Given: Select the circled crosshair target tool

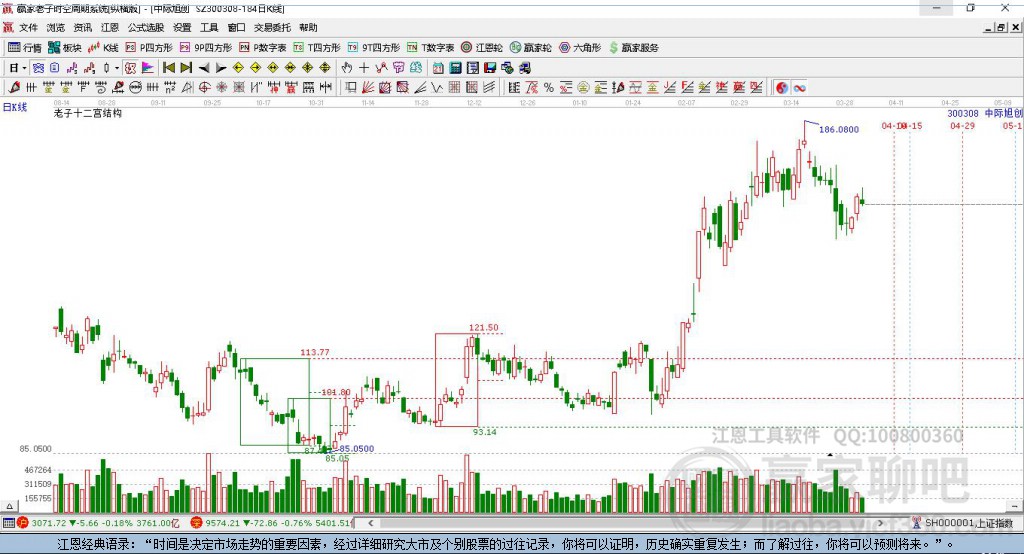Looking at the screenshot, I should 204,88.
